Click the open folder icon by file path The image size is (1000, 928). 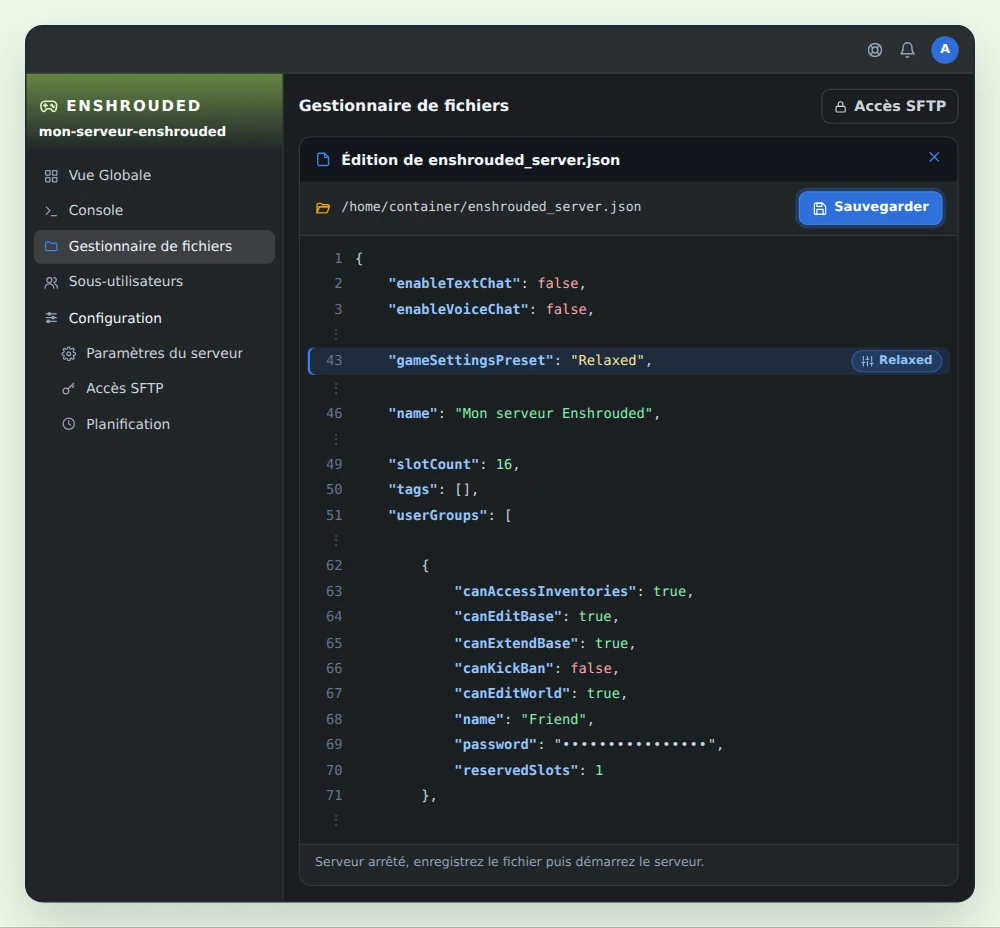[x=323, y=208]
